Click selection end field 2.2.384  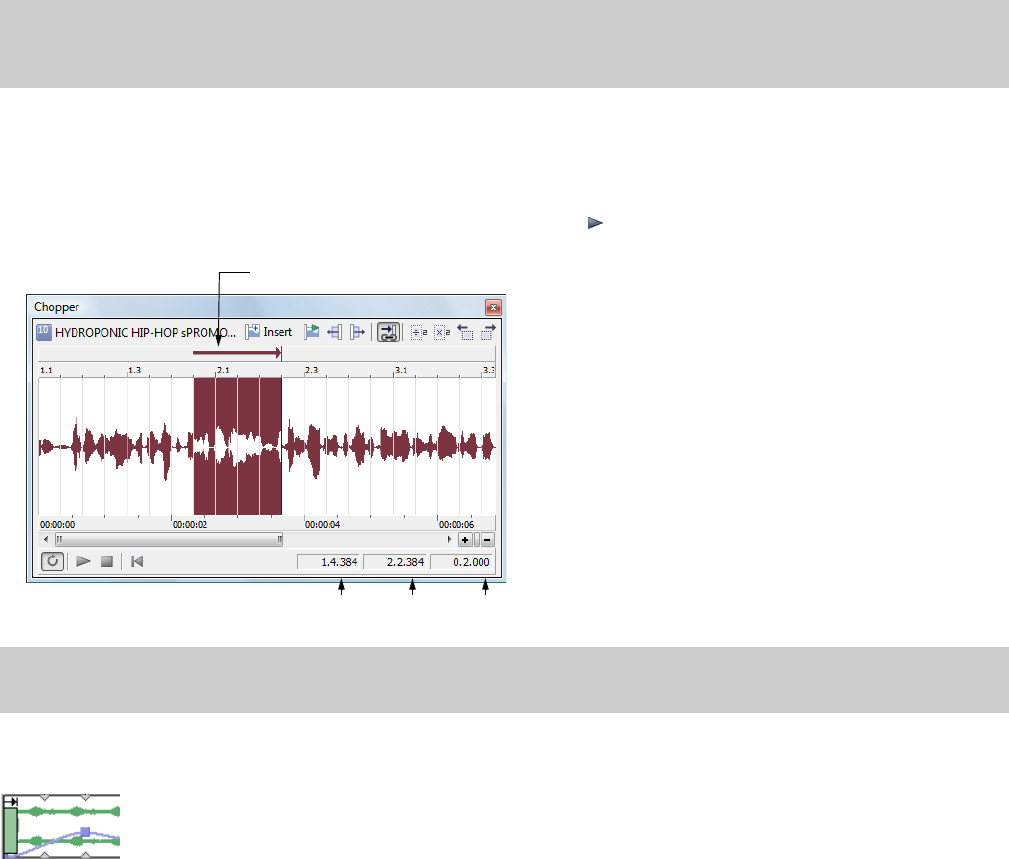[394, 562]
